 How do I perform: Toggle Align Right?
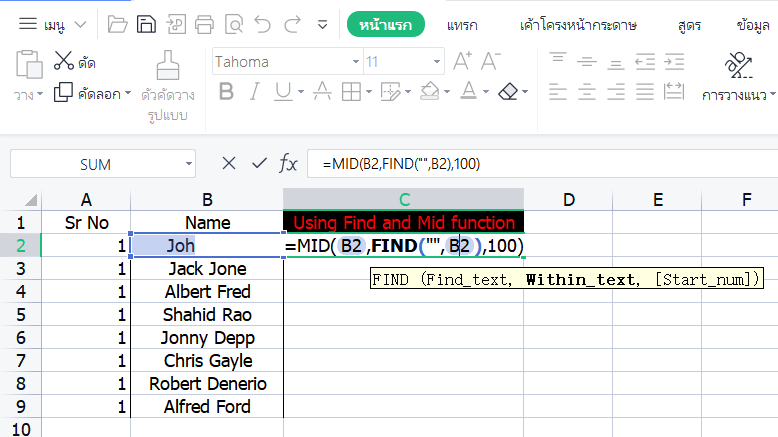click(x=616, y=92)
